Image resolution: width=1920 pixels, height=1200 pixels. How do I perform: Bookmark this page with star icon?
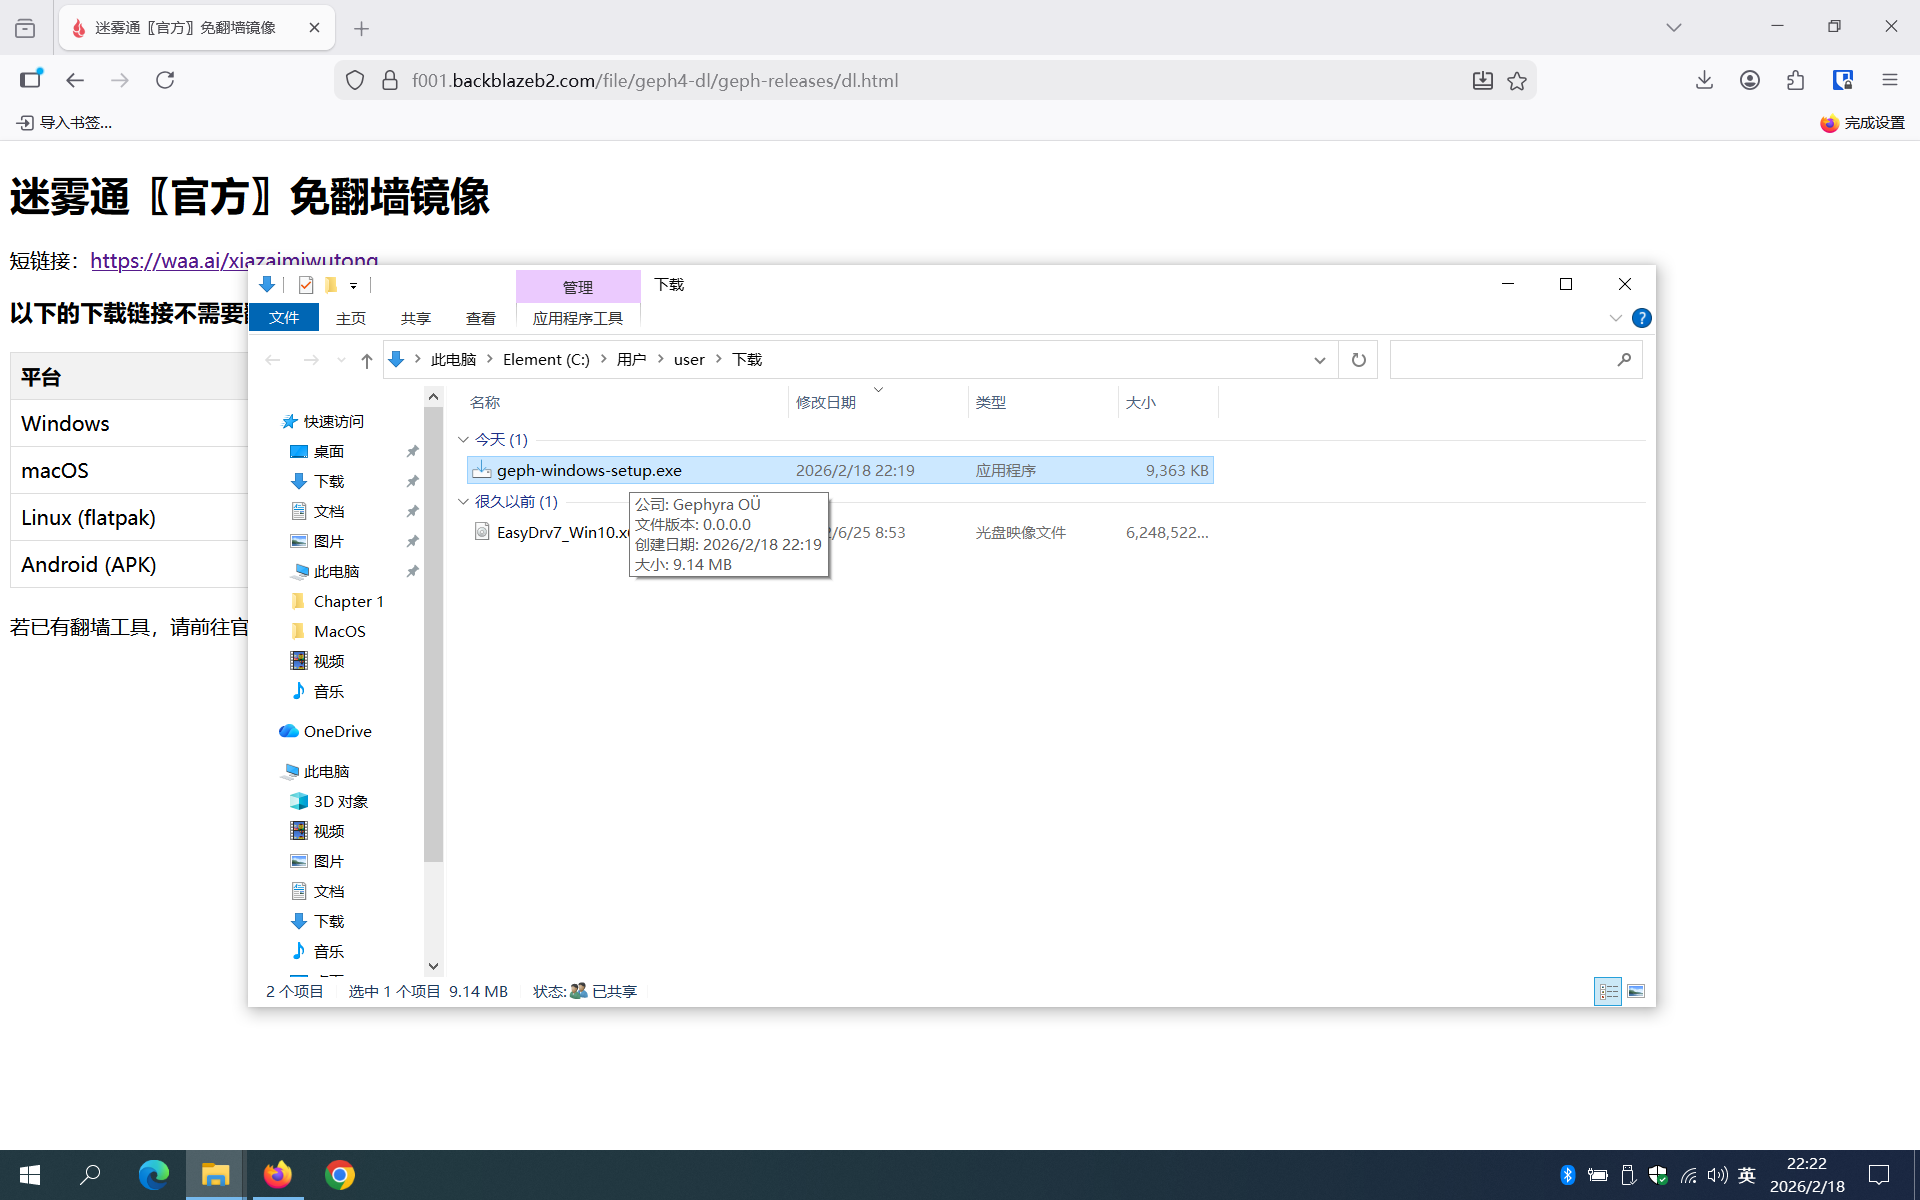pos(1517,81)
